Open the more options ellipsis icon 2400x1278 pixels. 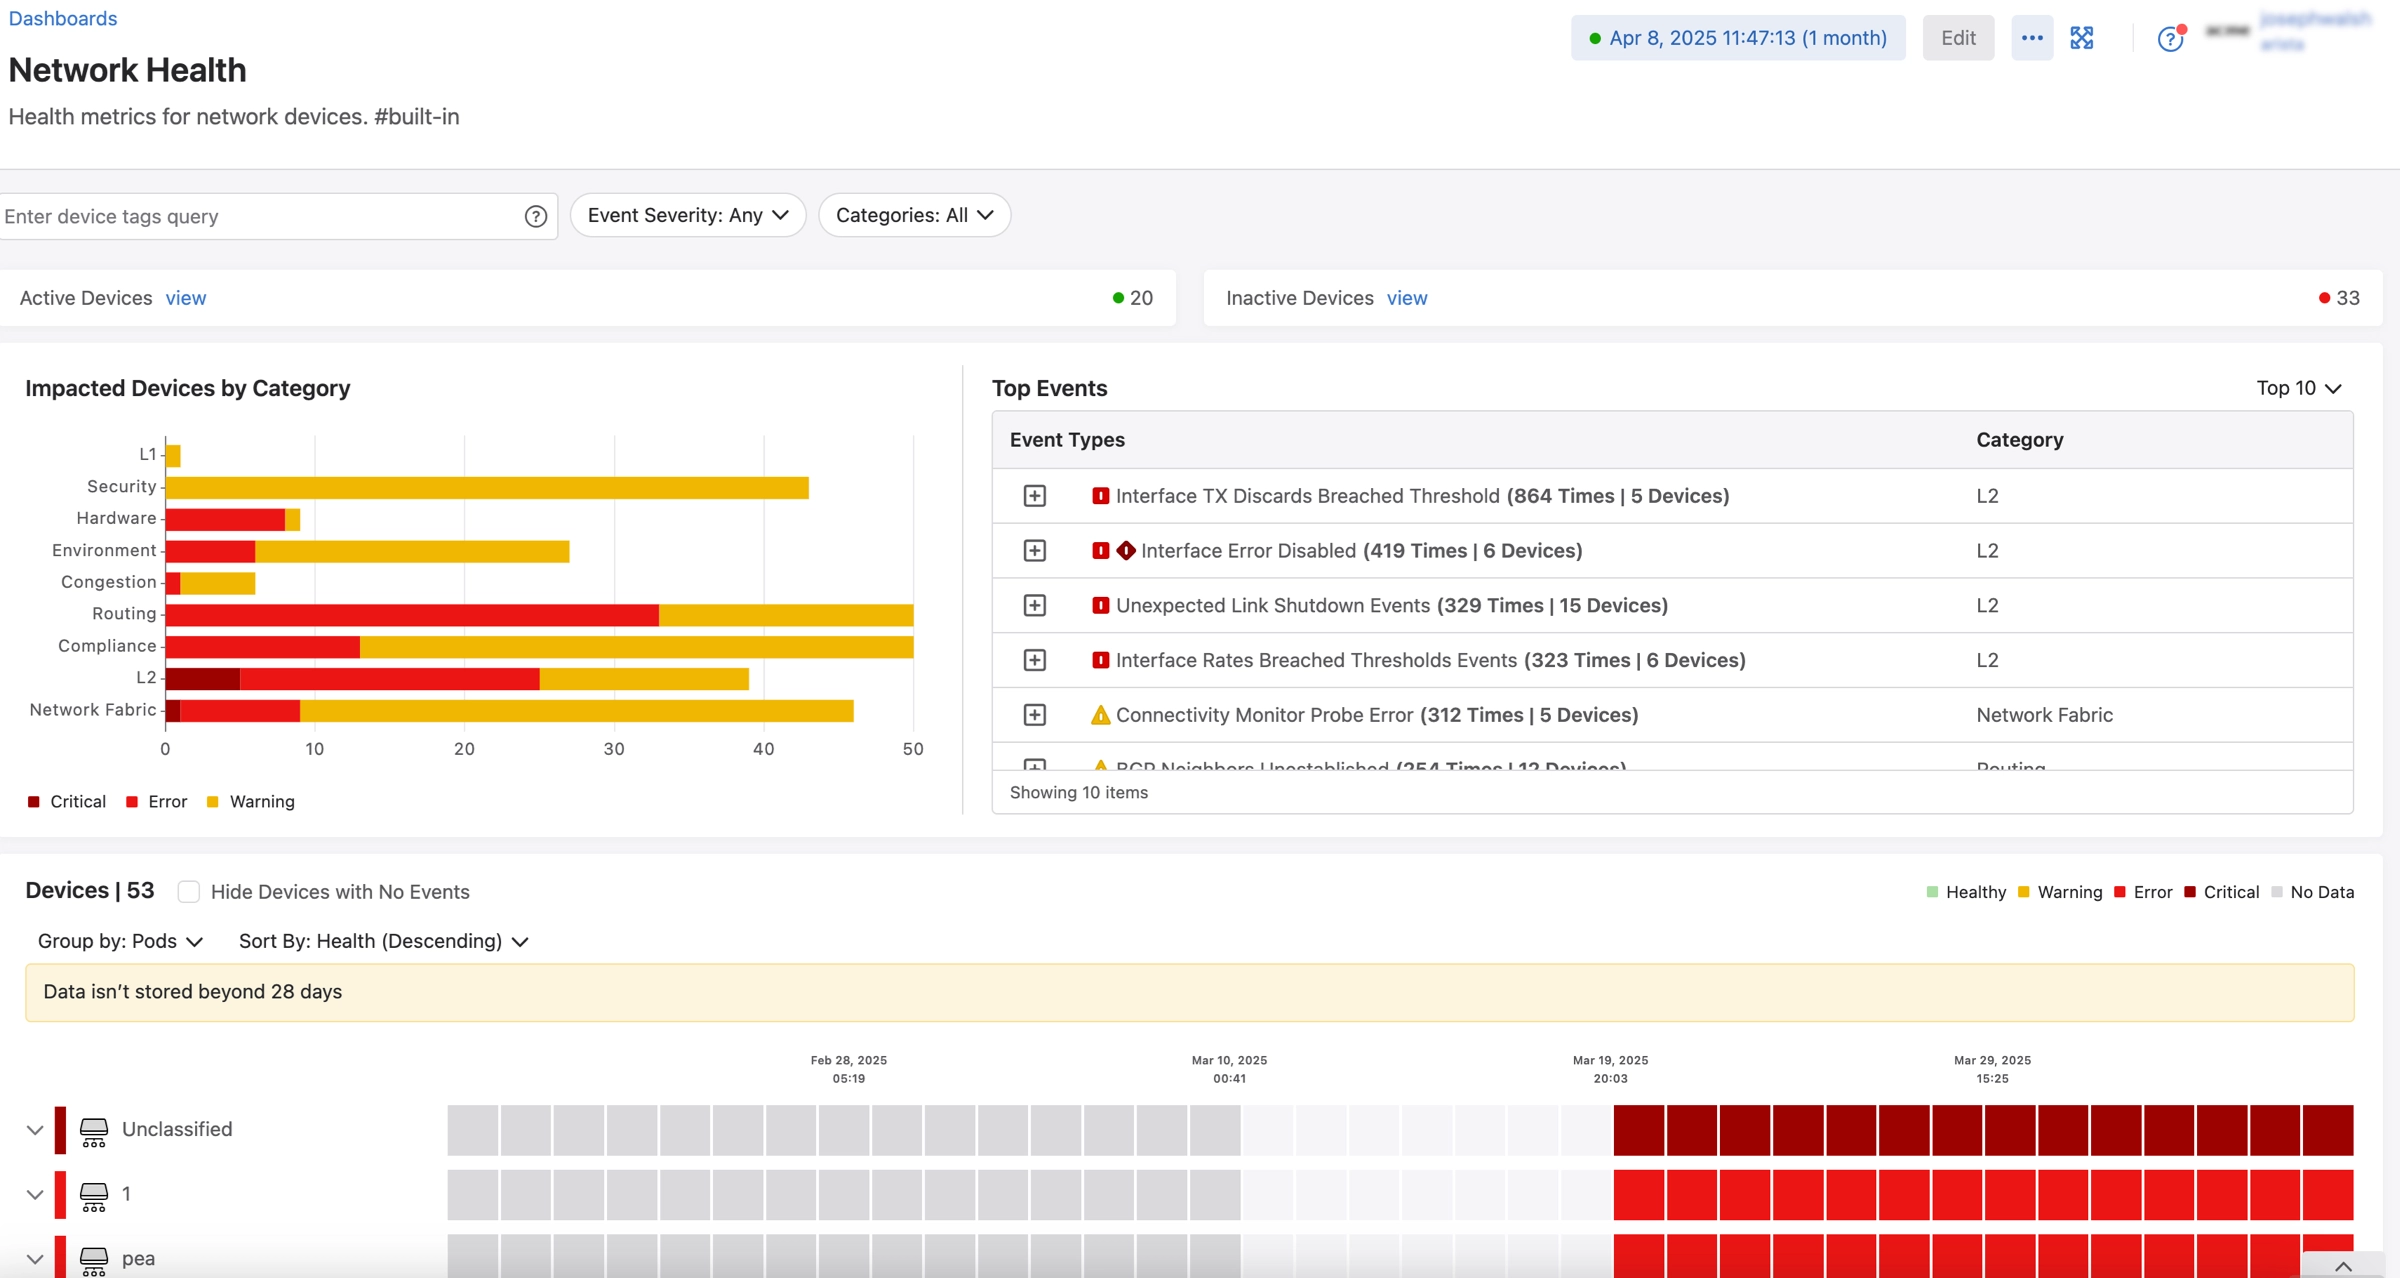click(x=2031, y=37)
